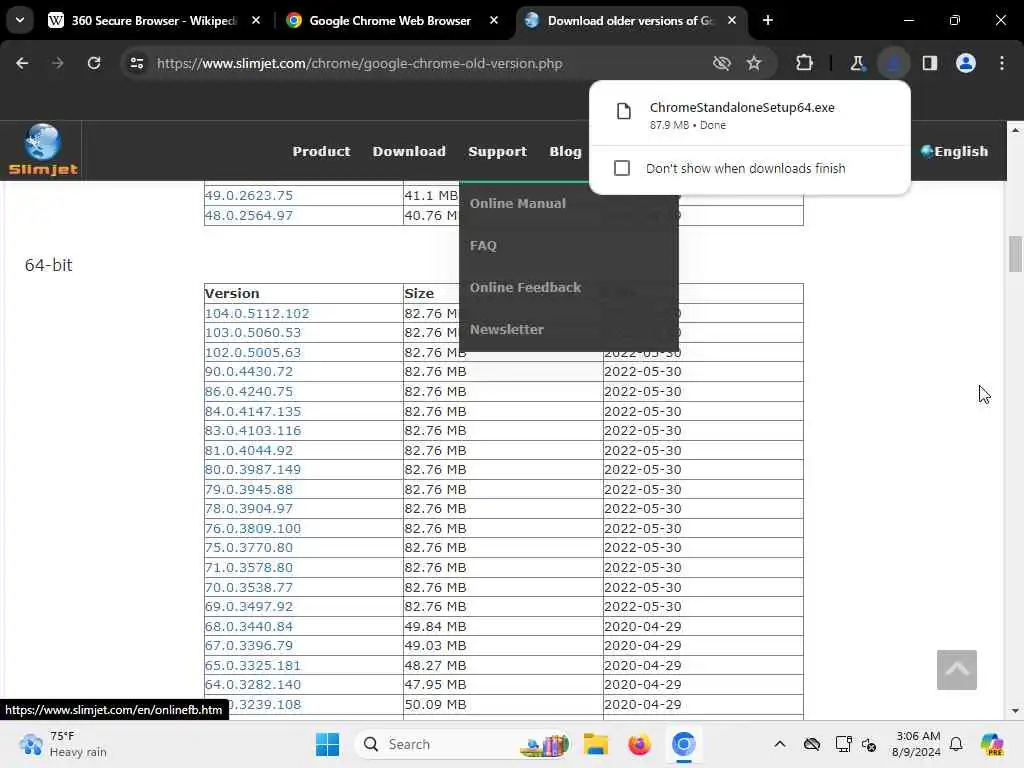This screenshot has width=1024, height=768.
Task: Close the 360 Secure Browser tab
Action: (256, 20)
